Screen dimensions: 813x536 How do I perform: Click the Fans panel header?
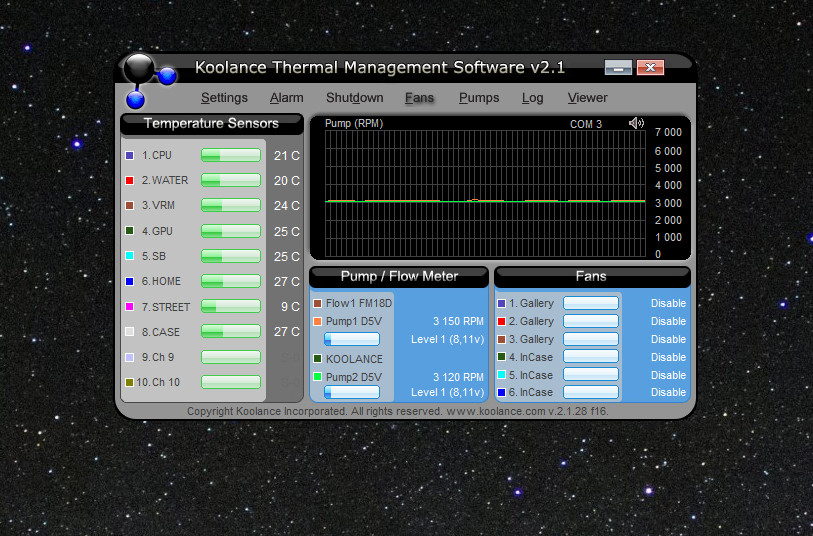click(x=592, y=277)
